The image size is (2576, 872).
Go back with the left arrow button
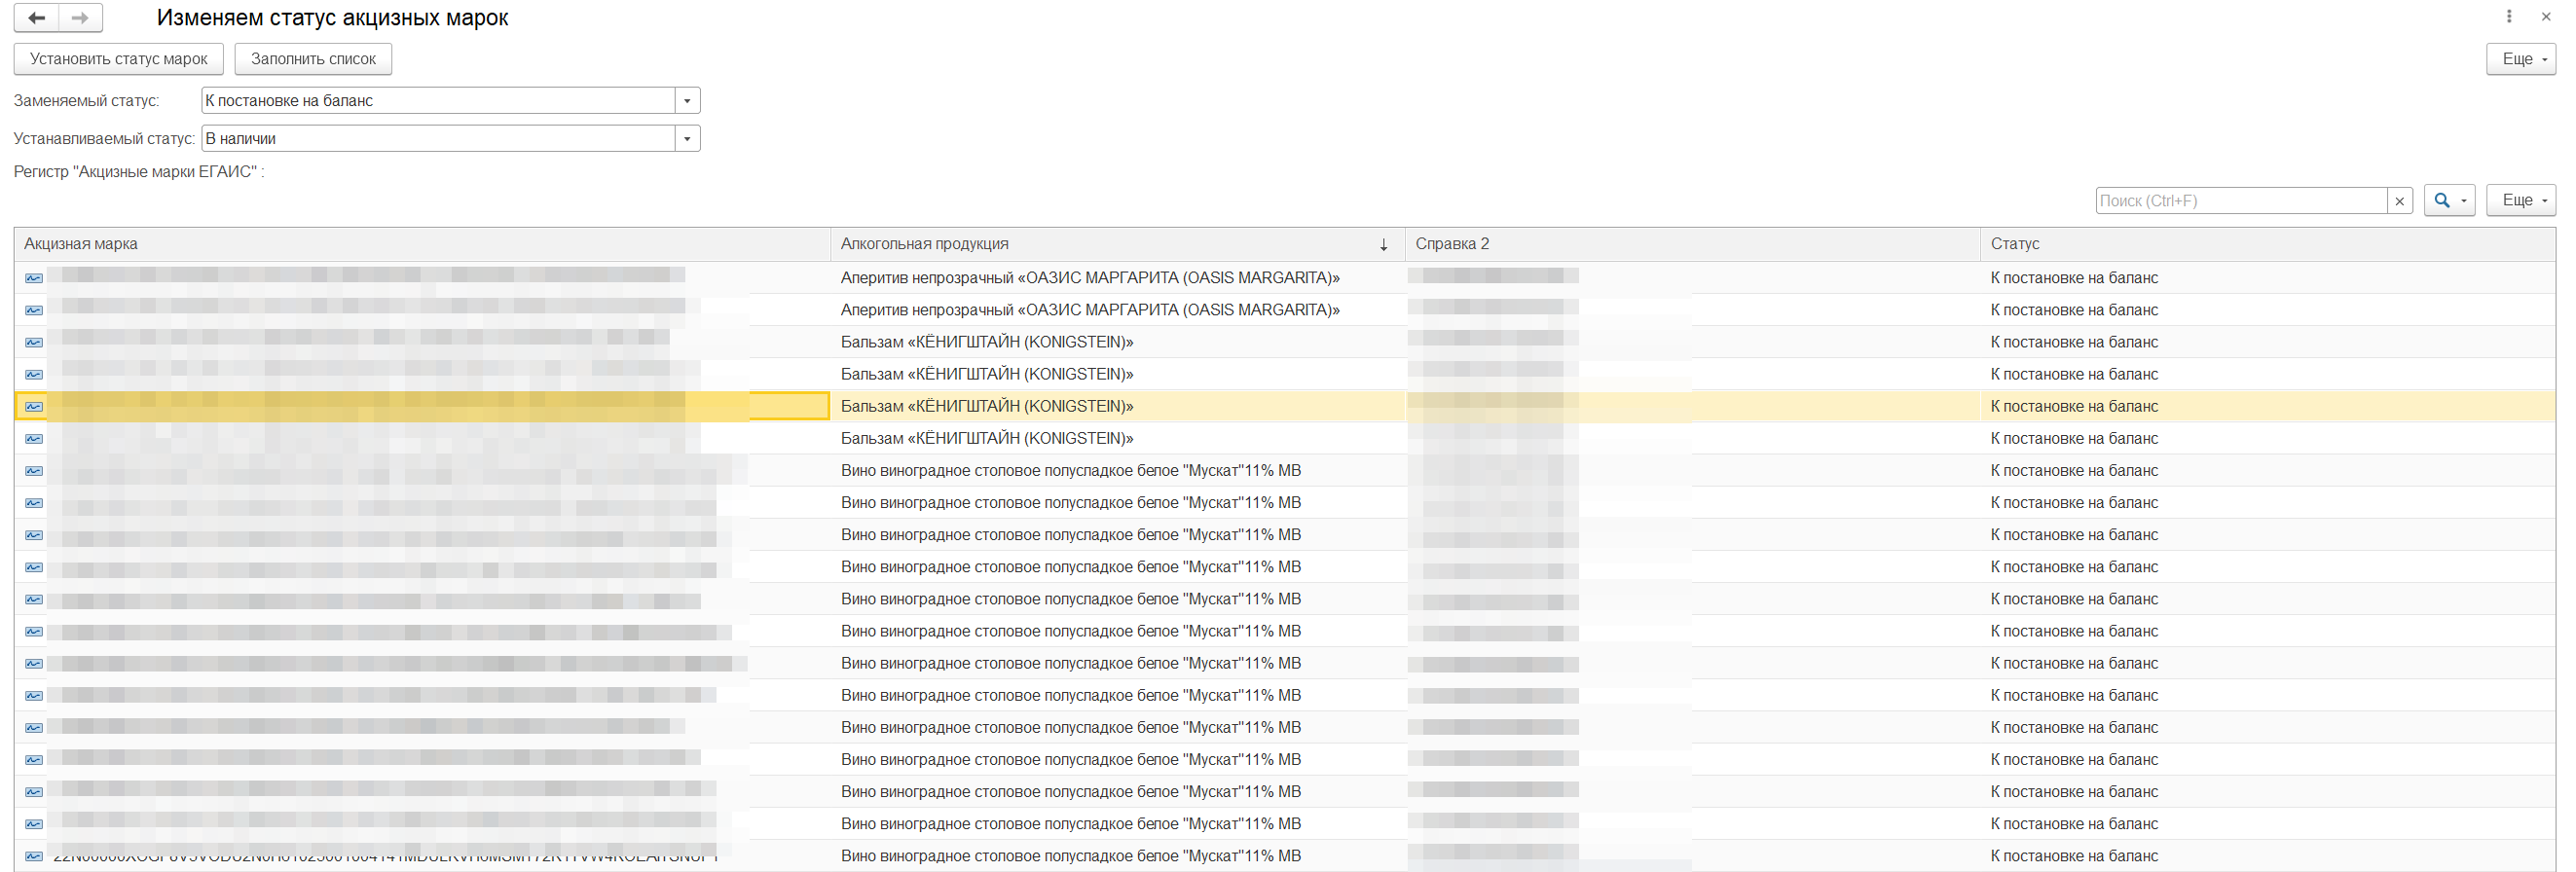click(x=36, y=18)
